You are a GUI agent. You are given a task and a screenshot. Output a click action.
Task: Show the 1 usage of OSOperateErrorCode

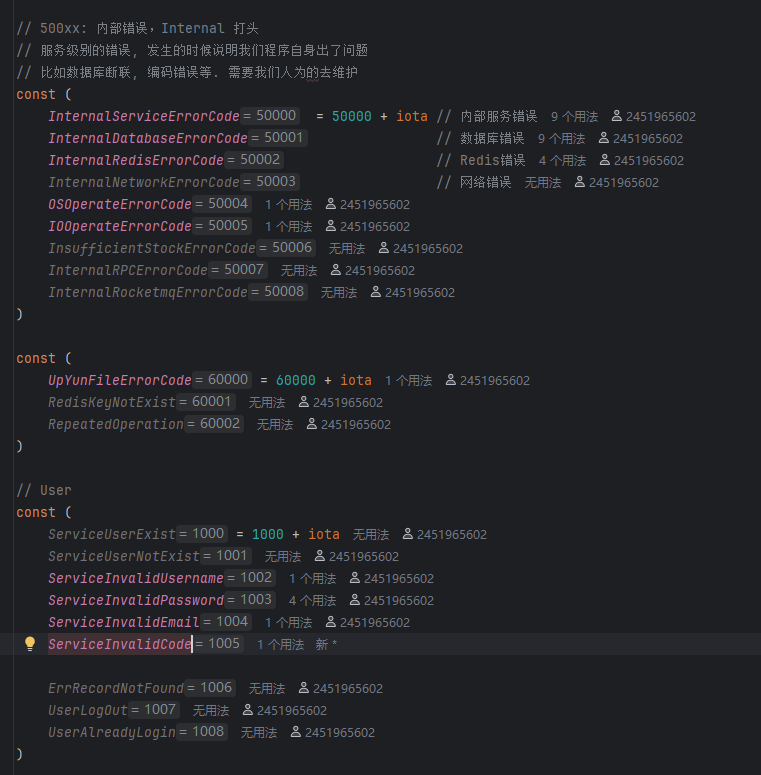(x=289, y=205)
